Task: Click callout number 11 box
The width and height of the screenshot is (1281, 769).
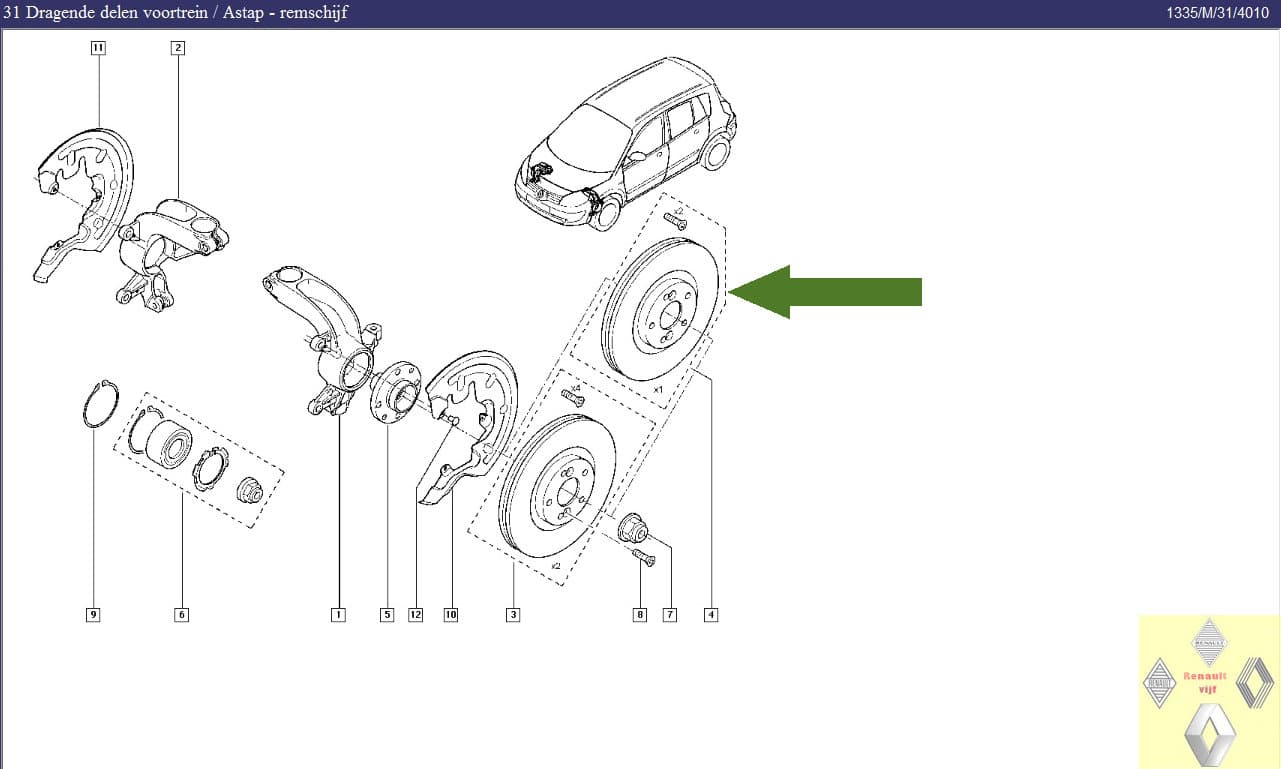Action: point(98,47)
